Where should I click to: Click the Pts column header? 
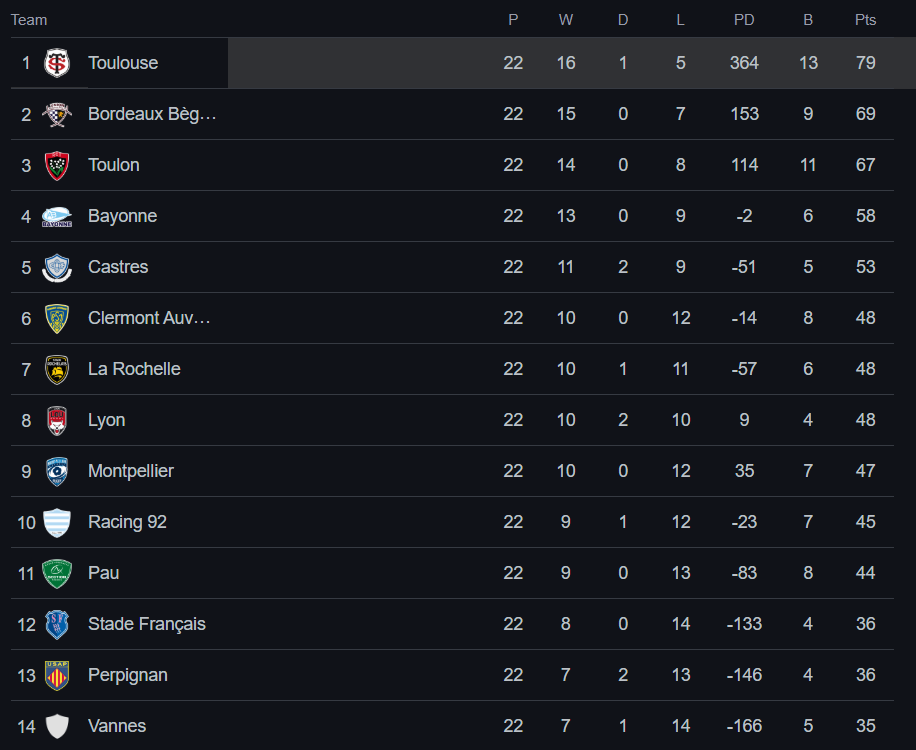coord(865,20)
